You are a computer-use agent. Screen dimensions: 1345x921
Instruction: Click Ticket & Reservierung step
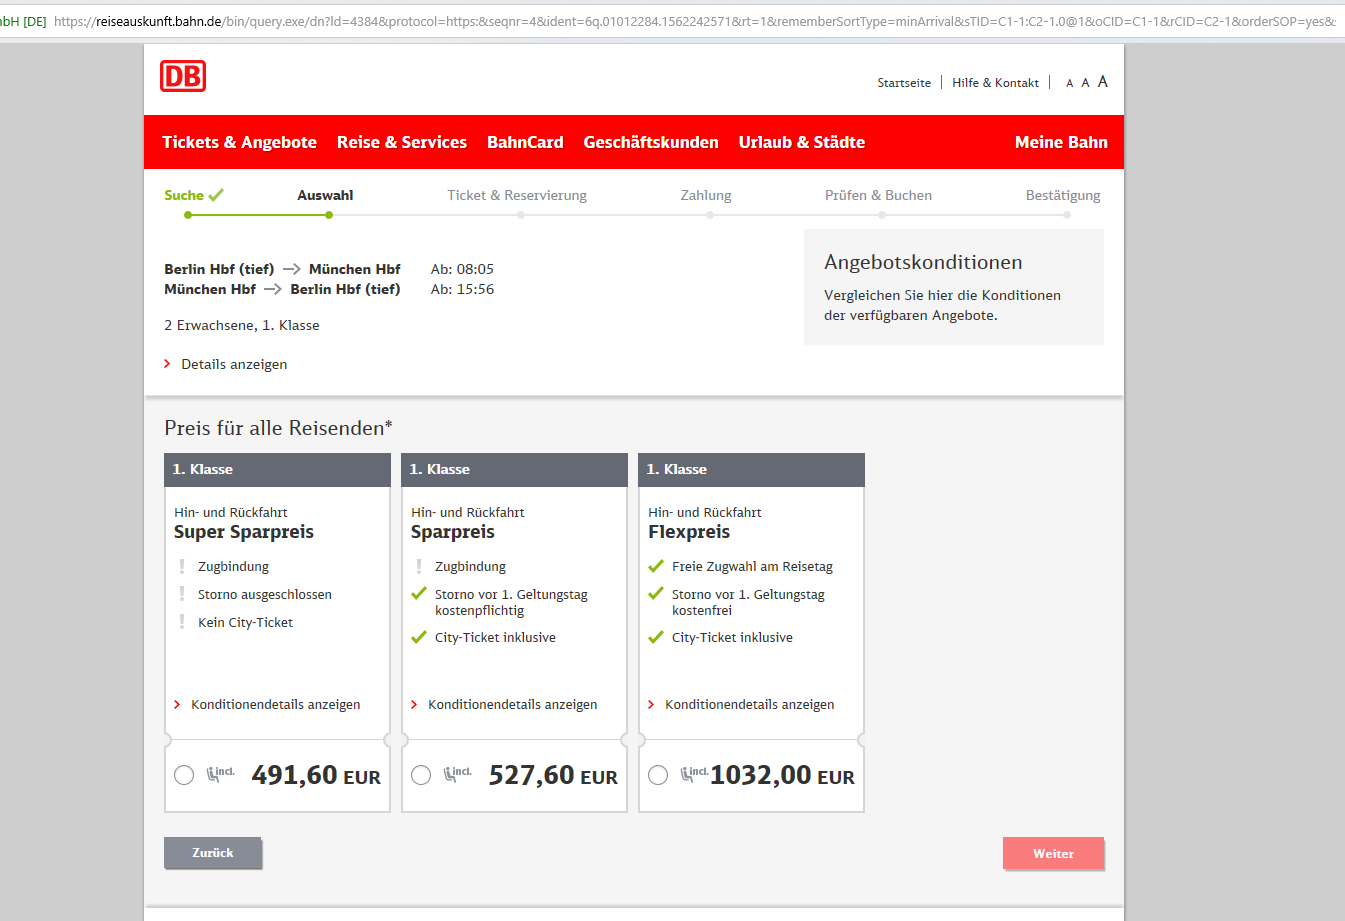click(517, 195)
